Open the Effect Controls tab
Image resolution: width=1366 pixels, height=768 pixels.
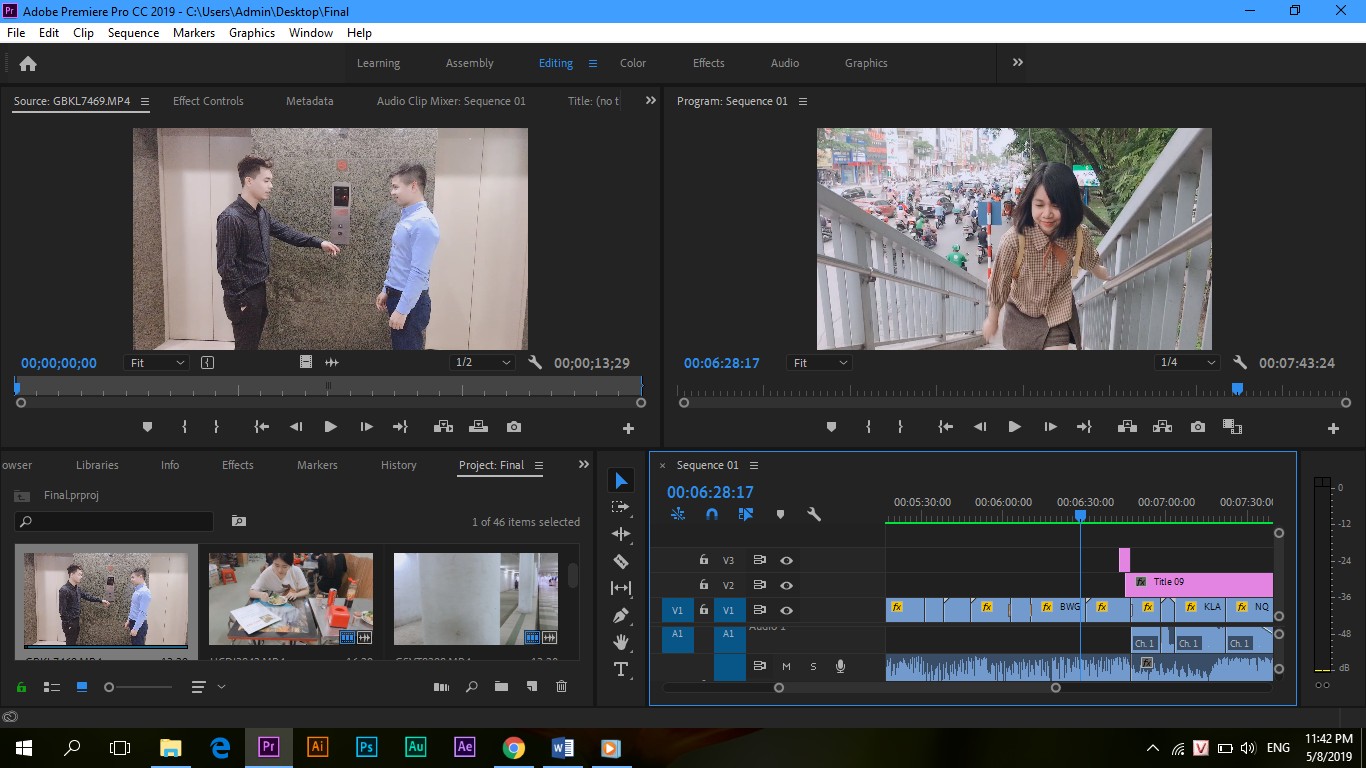(208, 101)
